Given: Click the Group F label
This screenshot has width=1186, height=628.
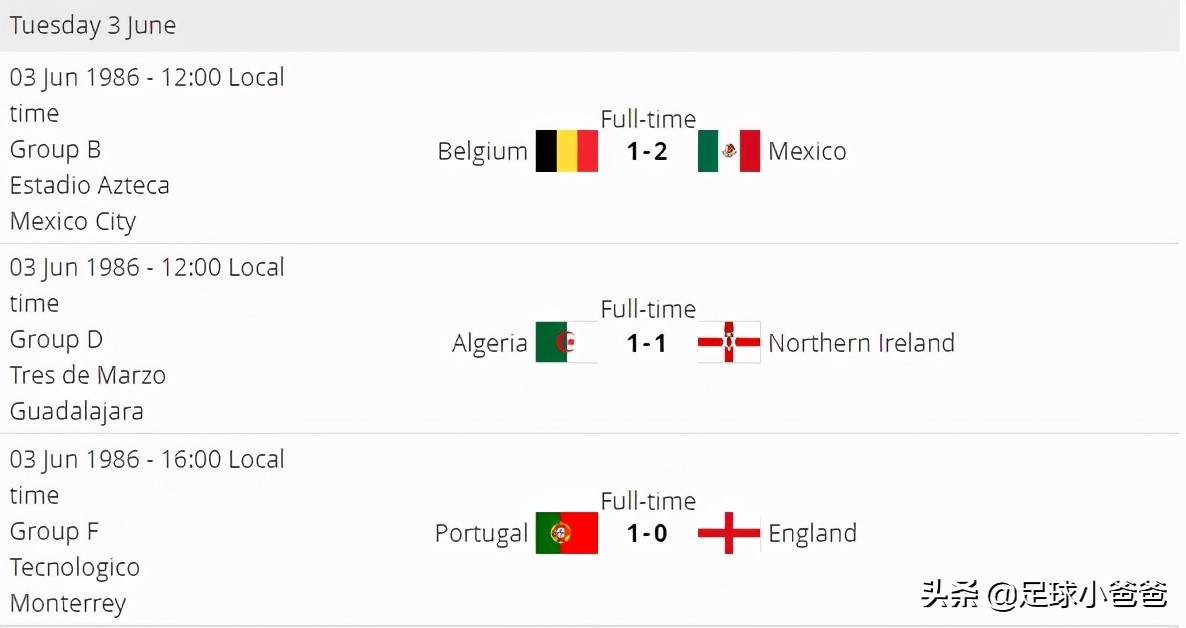Looking at the screenshot, I should 54,531.
